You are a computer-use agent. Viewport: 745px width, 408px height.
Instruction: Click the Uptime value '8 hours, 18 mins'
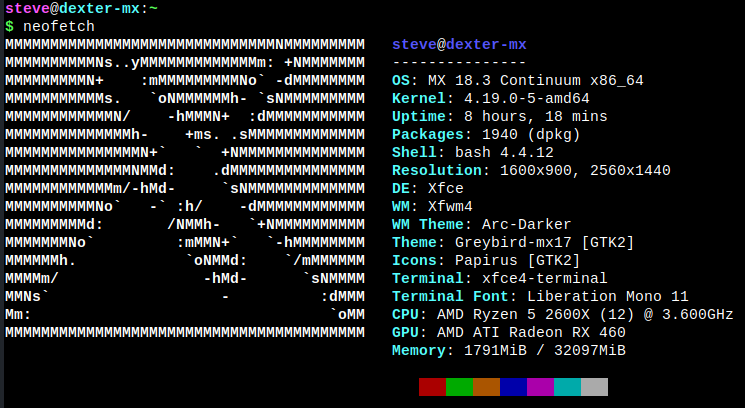pos(536,117)
